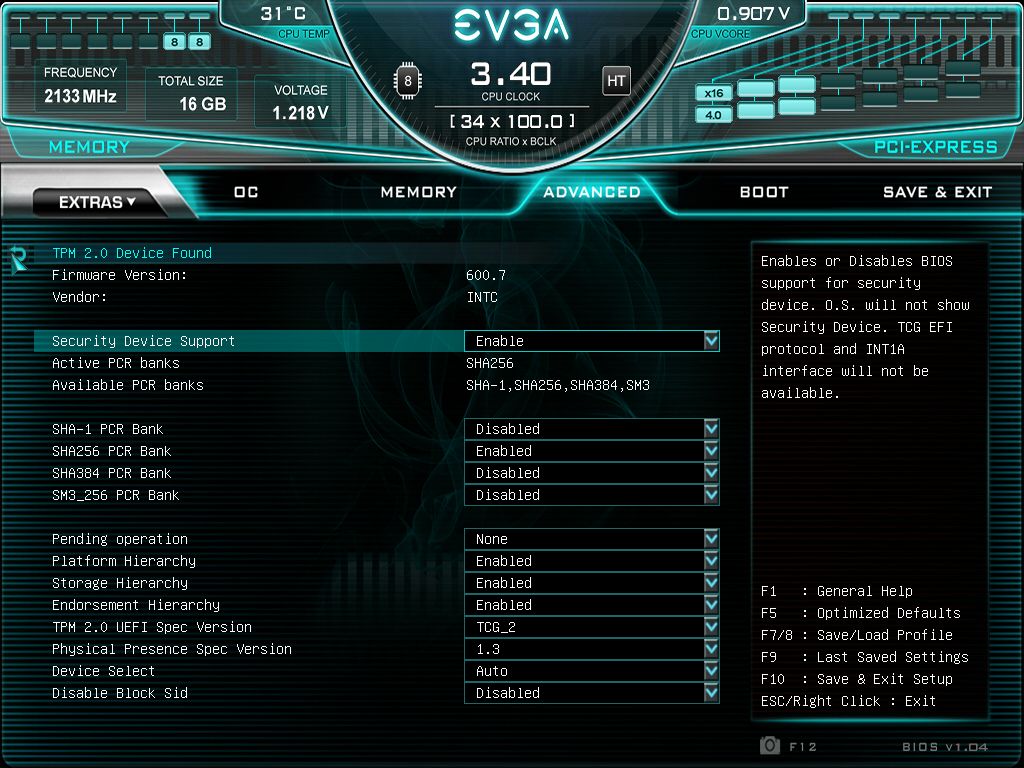The width and height of the screenshot is (1024, 768).
Task: Click the first populated memory slot marked 8
Action: (x=174, y=42)
